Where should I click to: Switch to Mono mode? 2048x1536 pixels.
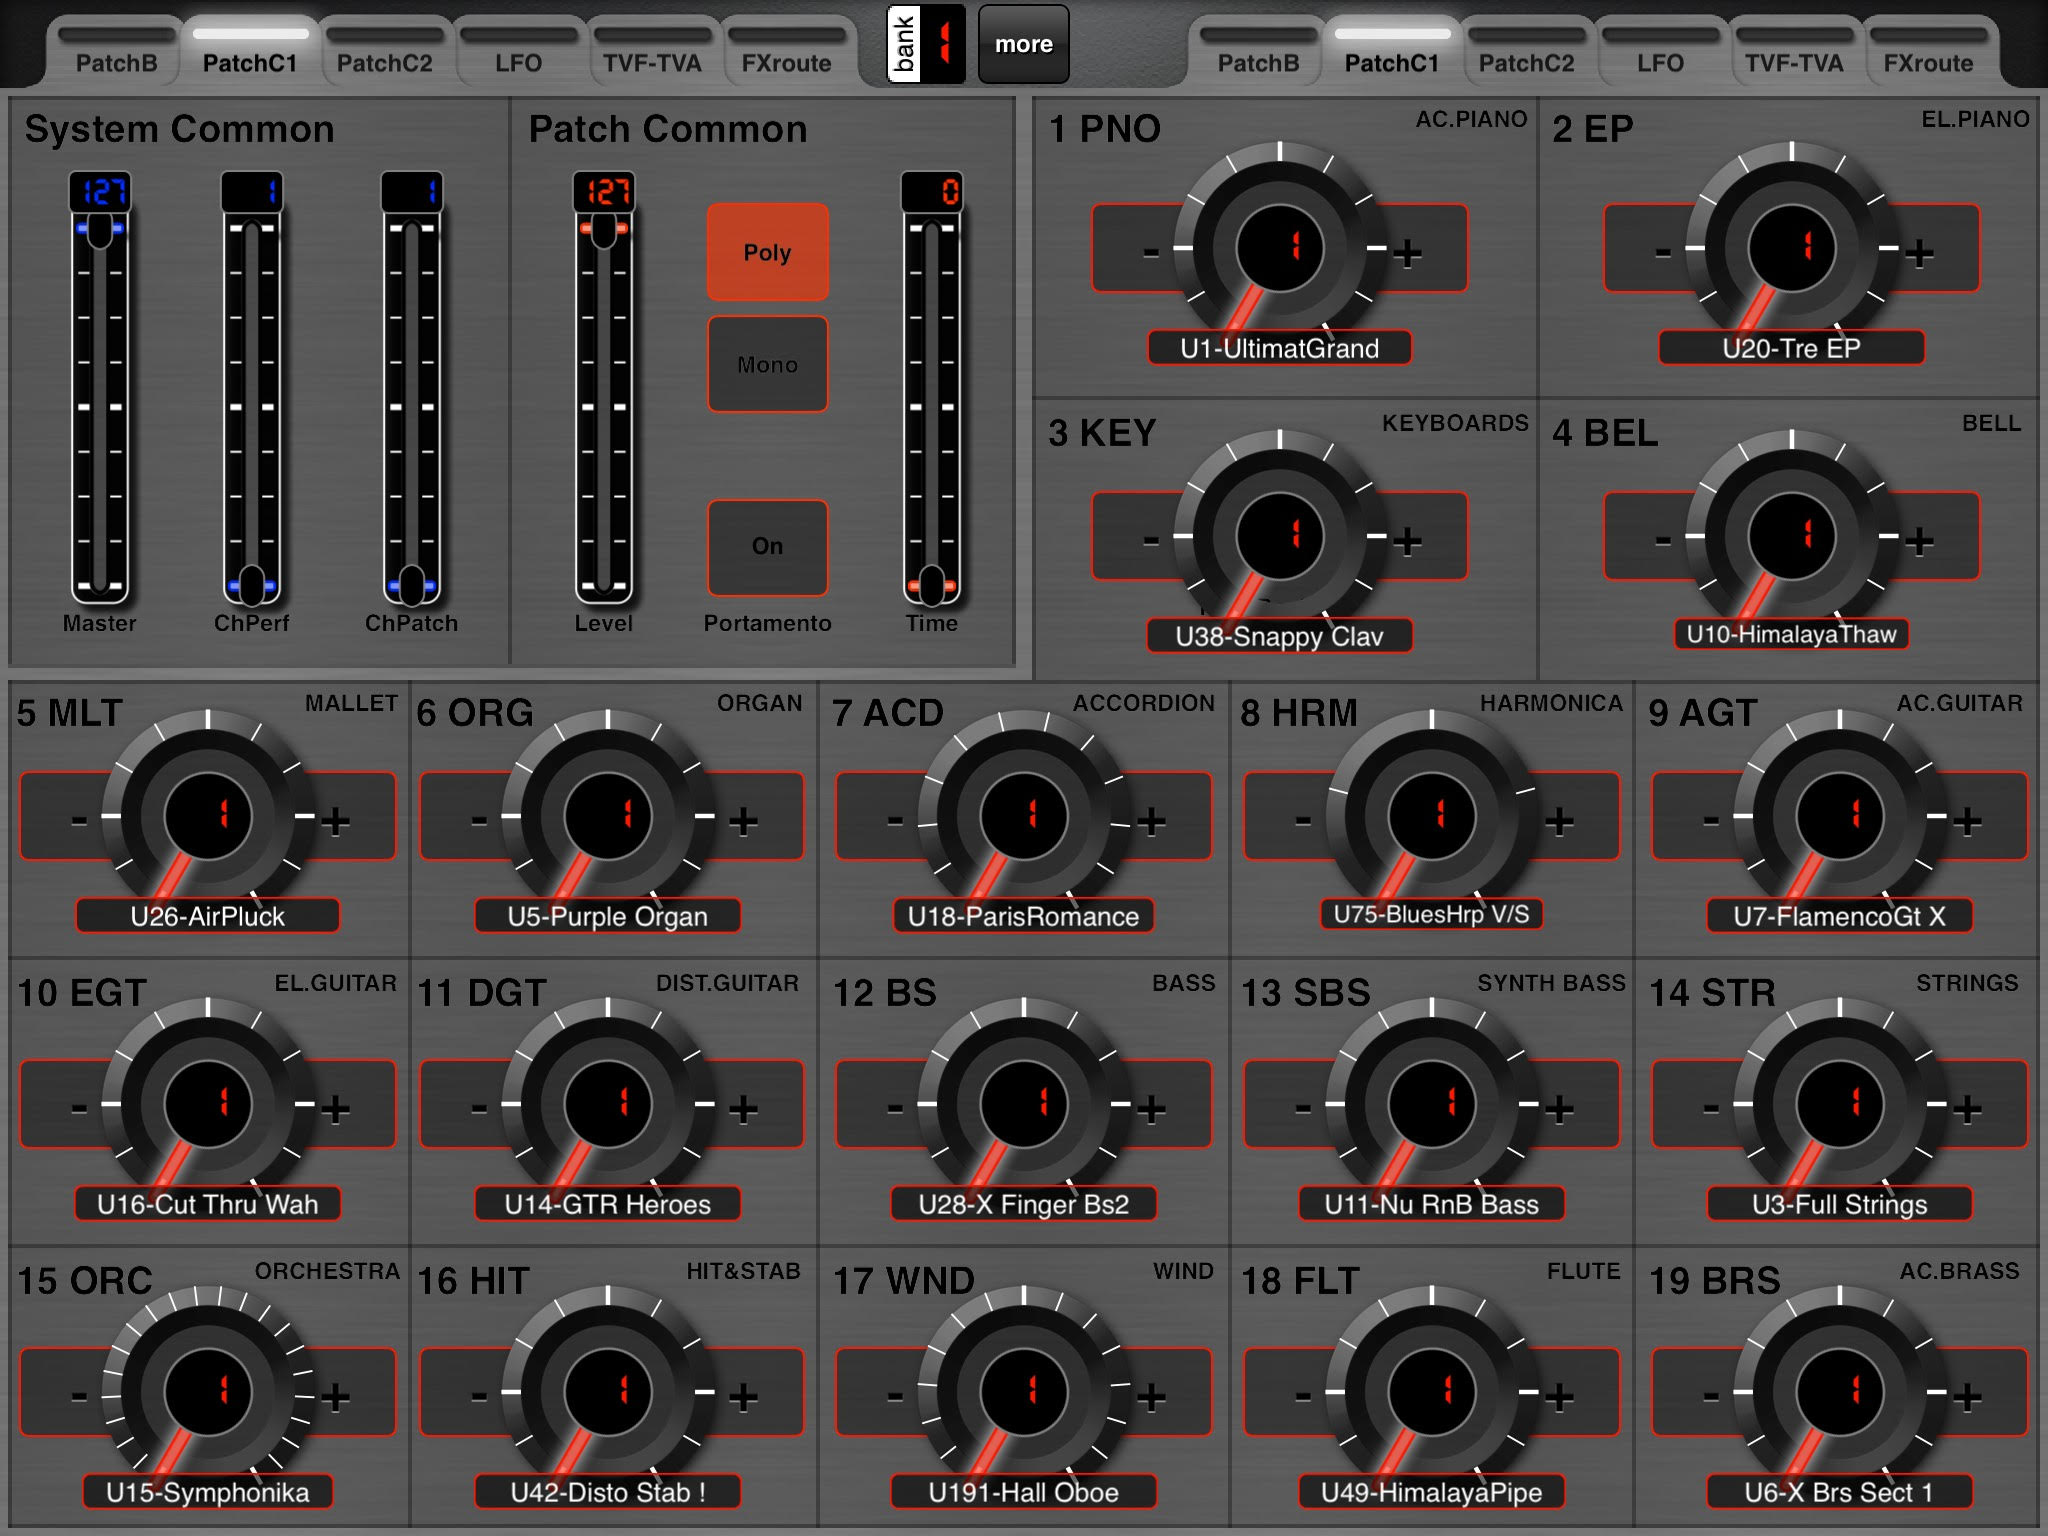[x=767, y=365]
